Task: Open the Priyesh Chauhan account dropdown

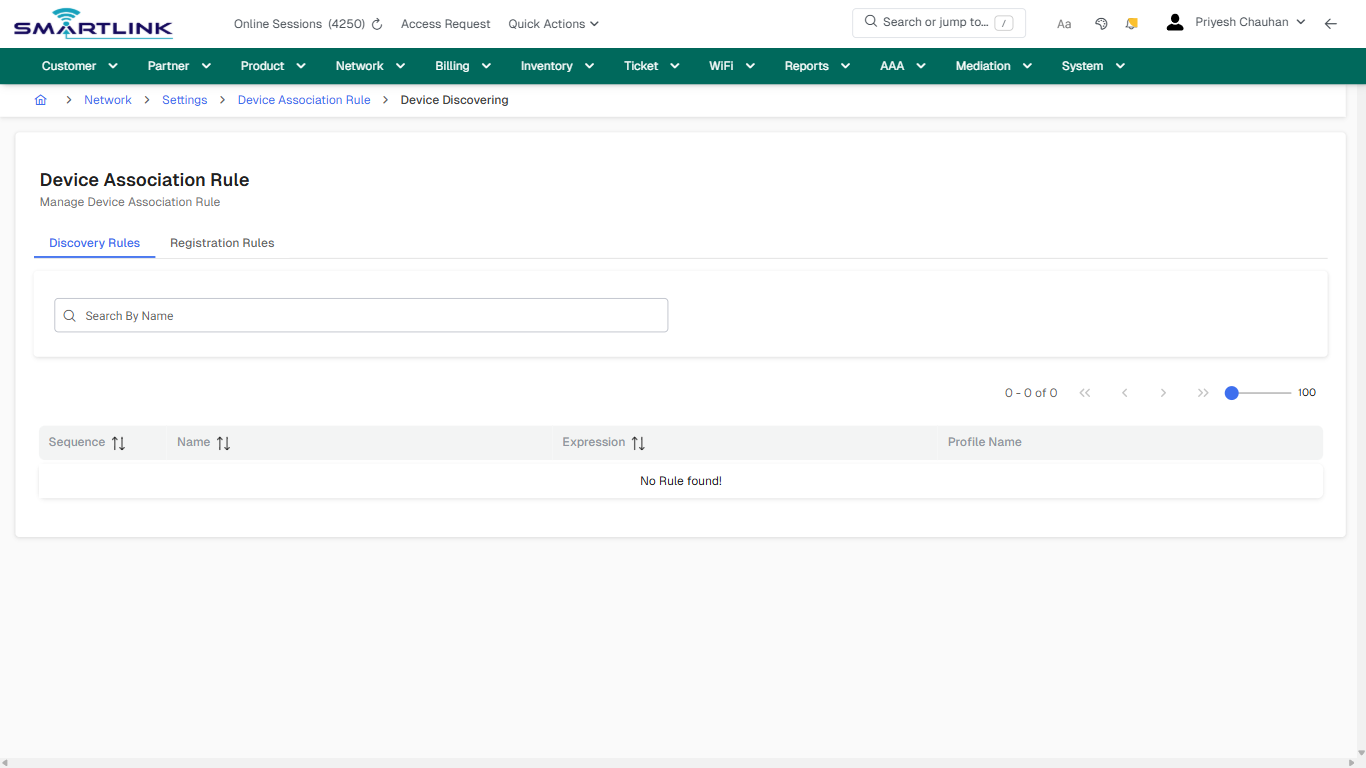Action: [x=1243, y=21]
